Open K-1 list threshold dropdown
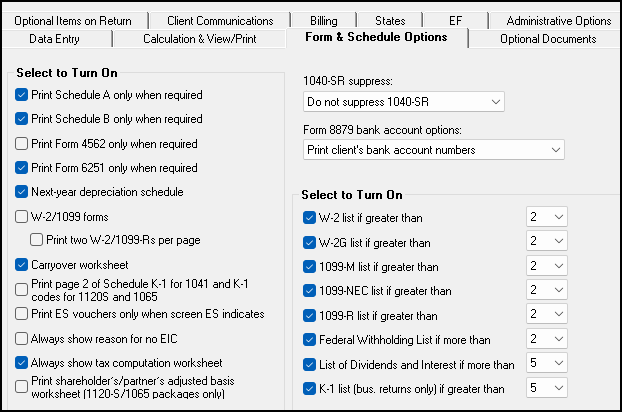 click(x=546, y=389)
